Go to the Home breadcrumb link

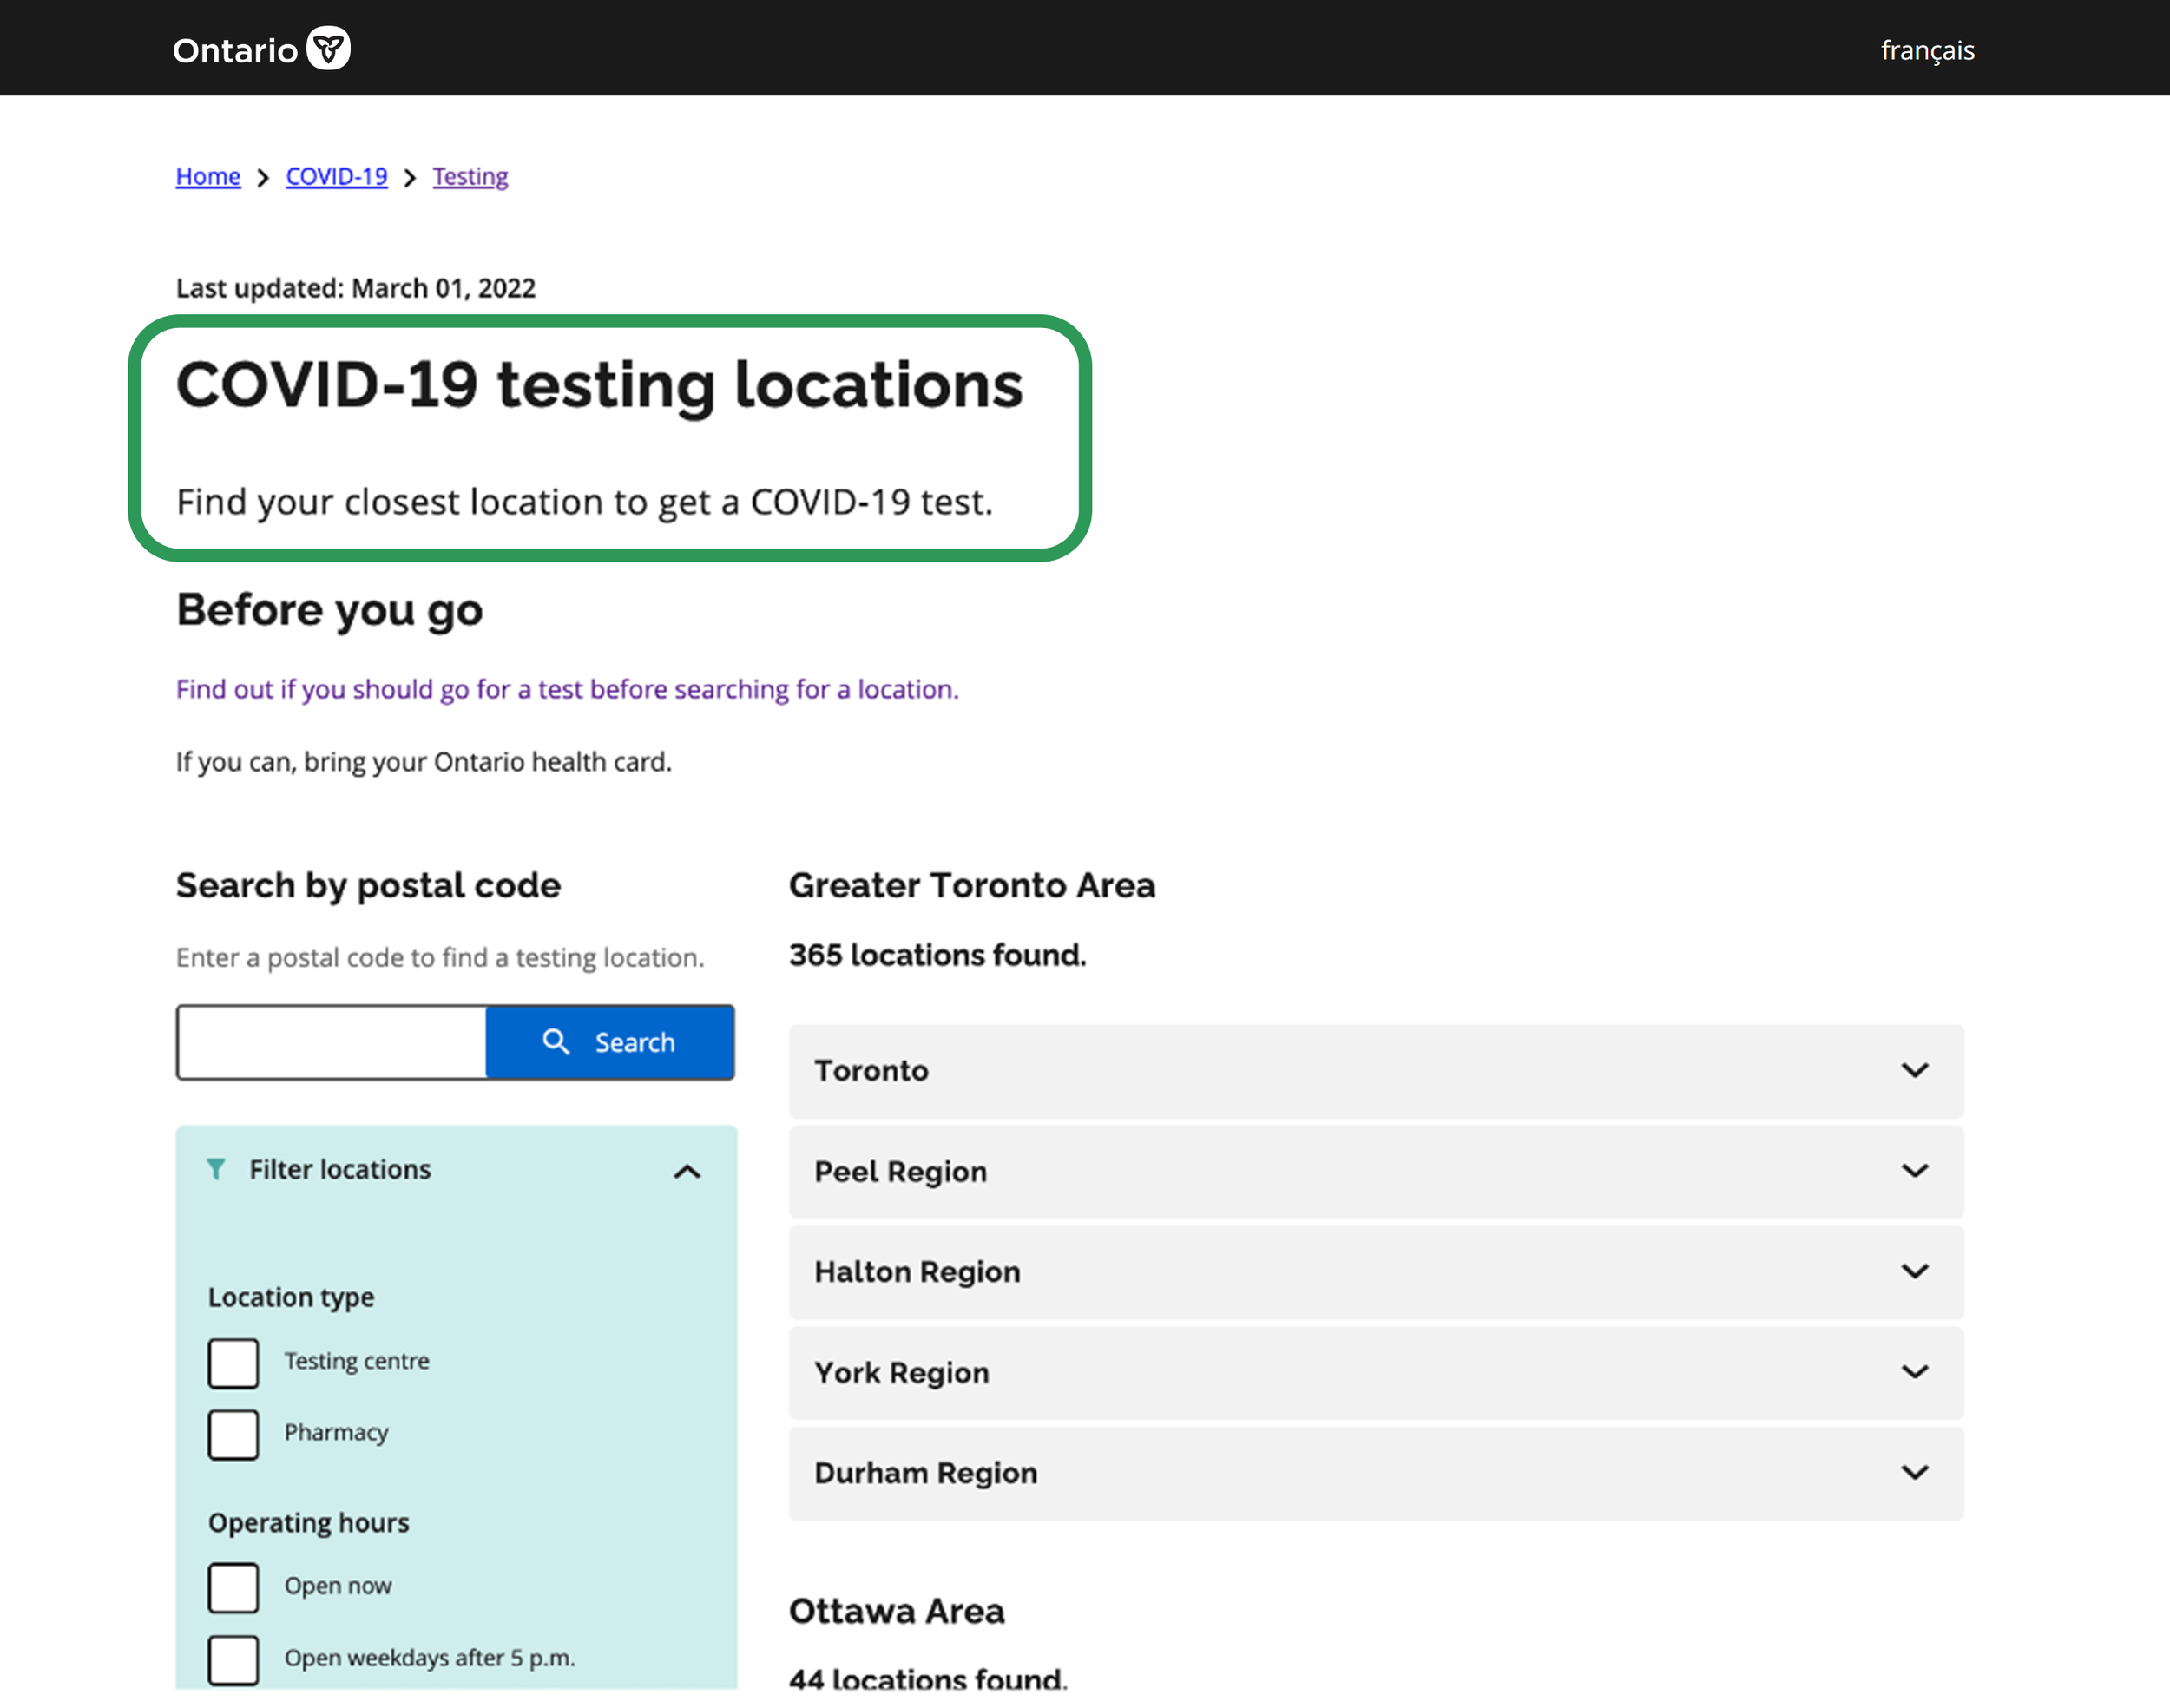pos(208,176)
